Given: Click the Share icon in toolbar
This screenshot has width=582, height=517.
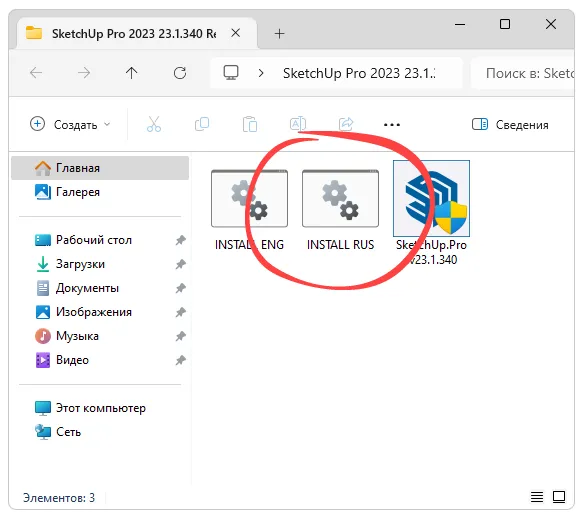Looking at the screenshot, I should point(346,124).
